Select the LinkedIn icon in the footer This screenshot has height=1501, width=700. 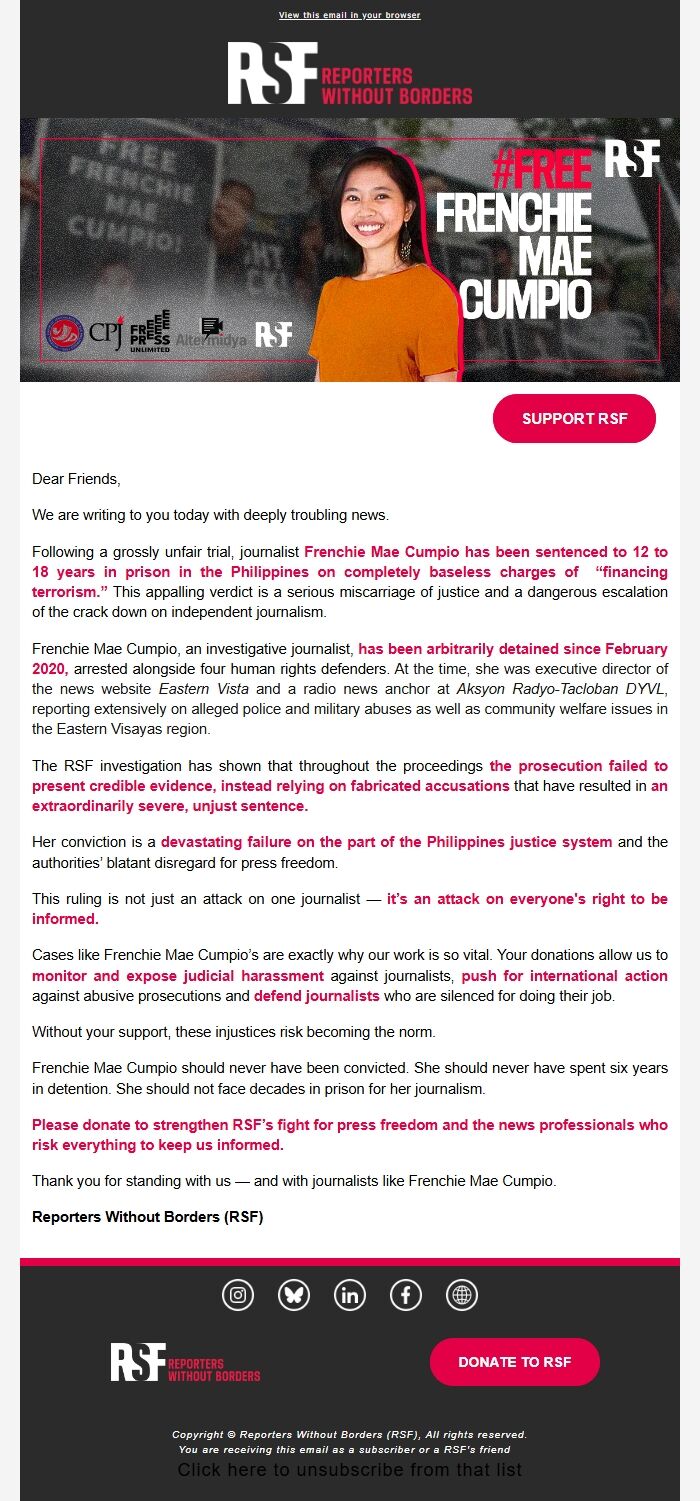[349, 1295]
